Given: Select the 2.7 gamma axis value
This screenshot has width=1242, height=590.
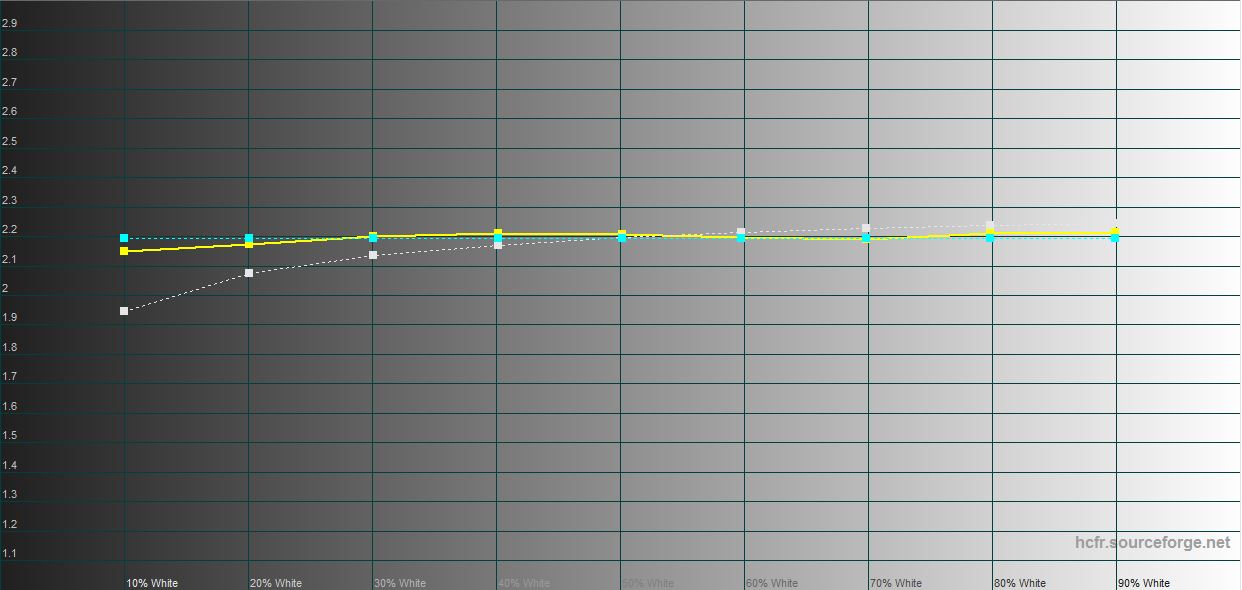Looking at the screenshot, I should (x=9, y=82).
